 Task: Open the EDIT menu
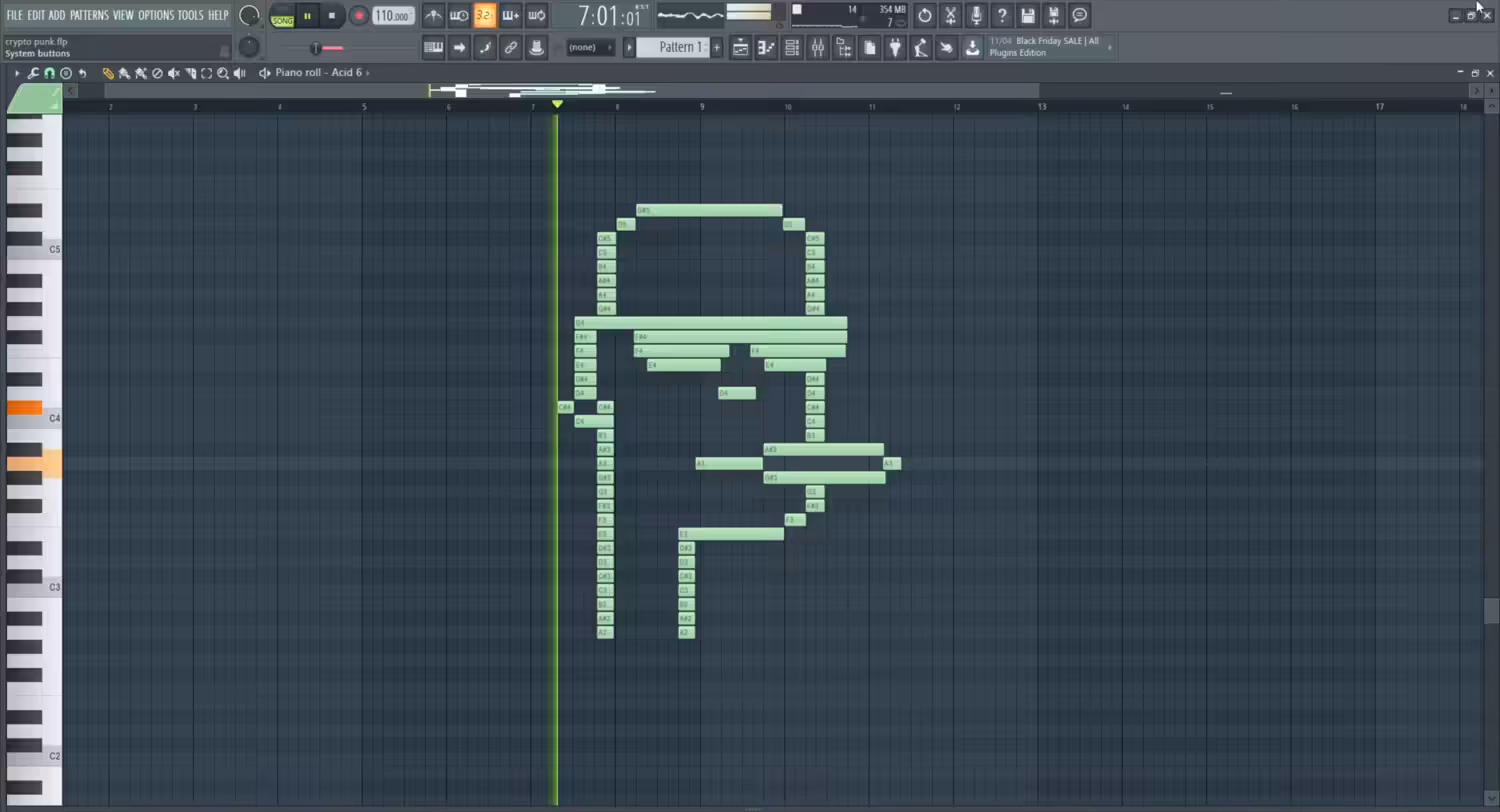[x=36, y=15]
